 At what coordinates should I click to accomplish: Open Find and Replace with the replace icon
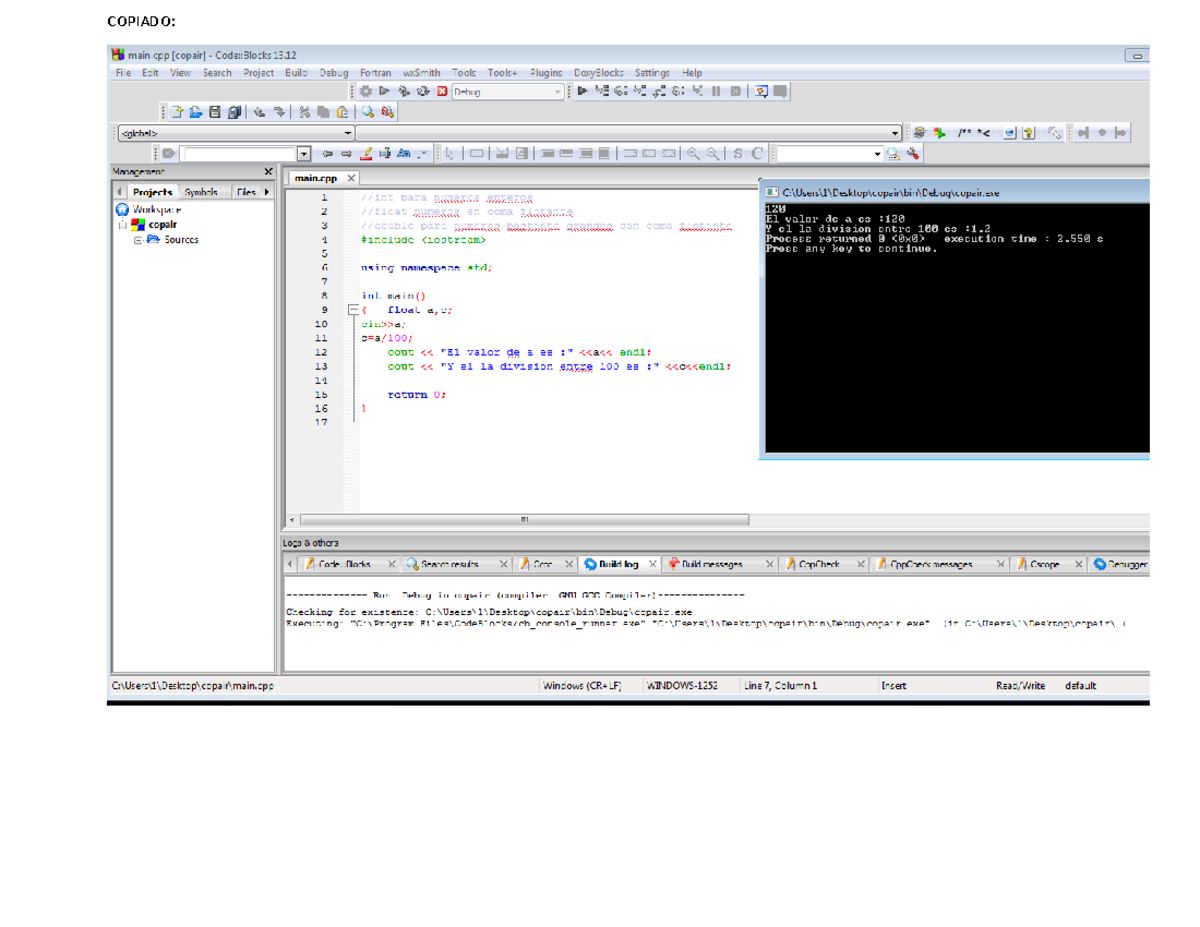pos(387,111)
